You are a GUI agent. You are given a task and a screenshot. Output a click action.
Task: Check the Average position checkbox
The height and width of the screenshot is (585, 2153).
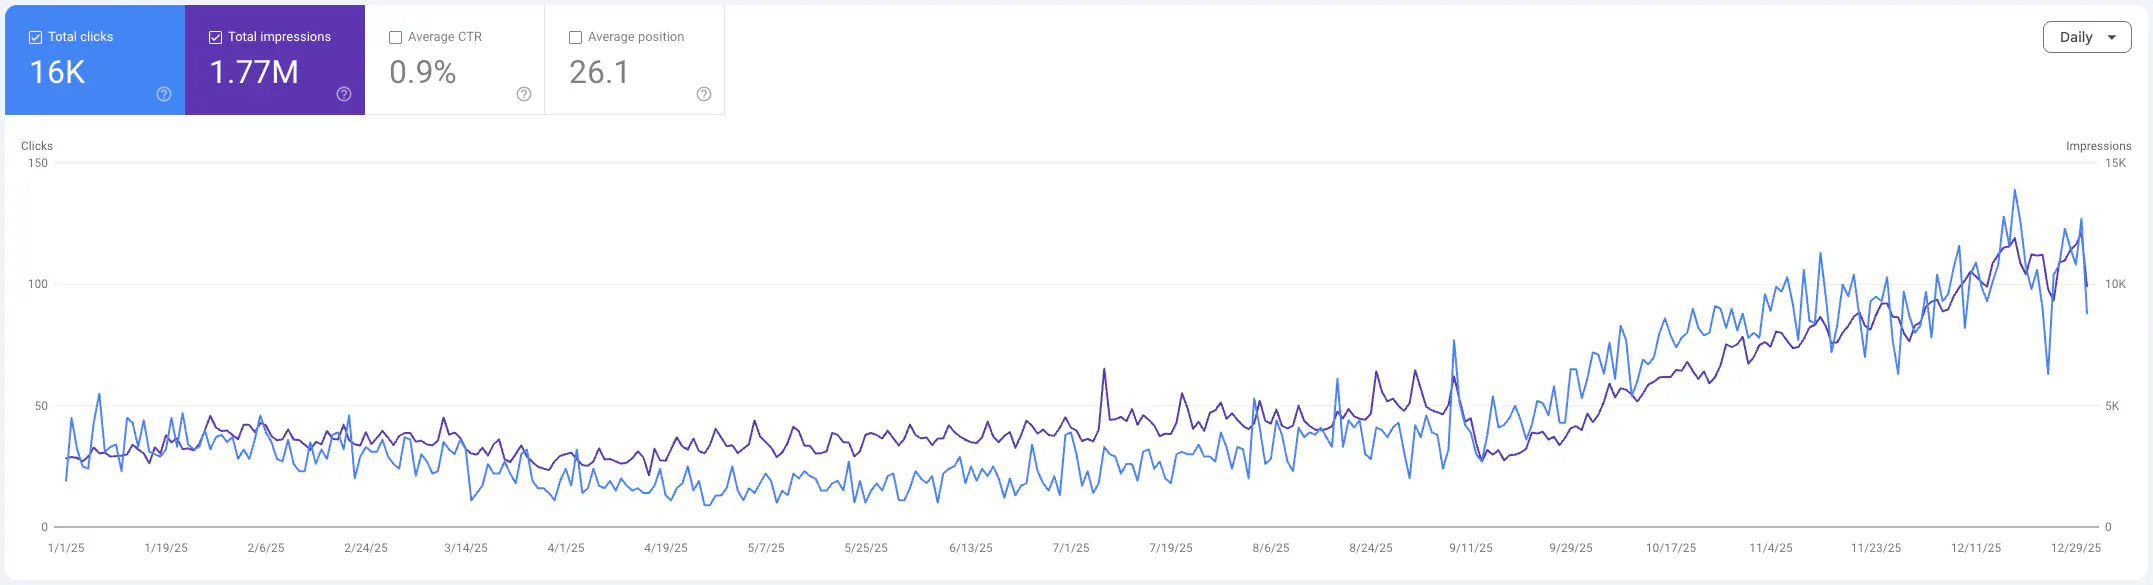575,36
